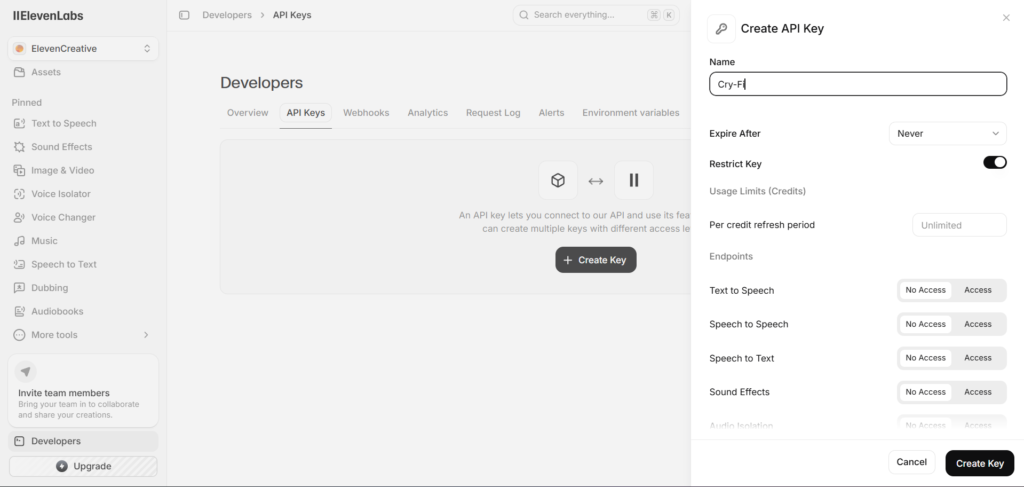
Task: Click the cube icon in the API keys illustration
Action: point(558,180)
